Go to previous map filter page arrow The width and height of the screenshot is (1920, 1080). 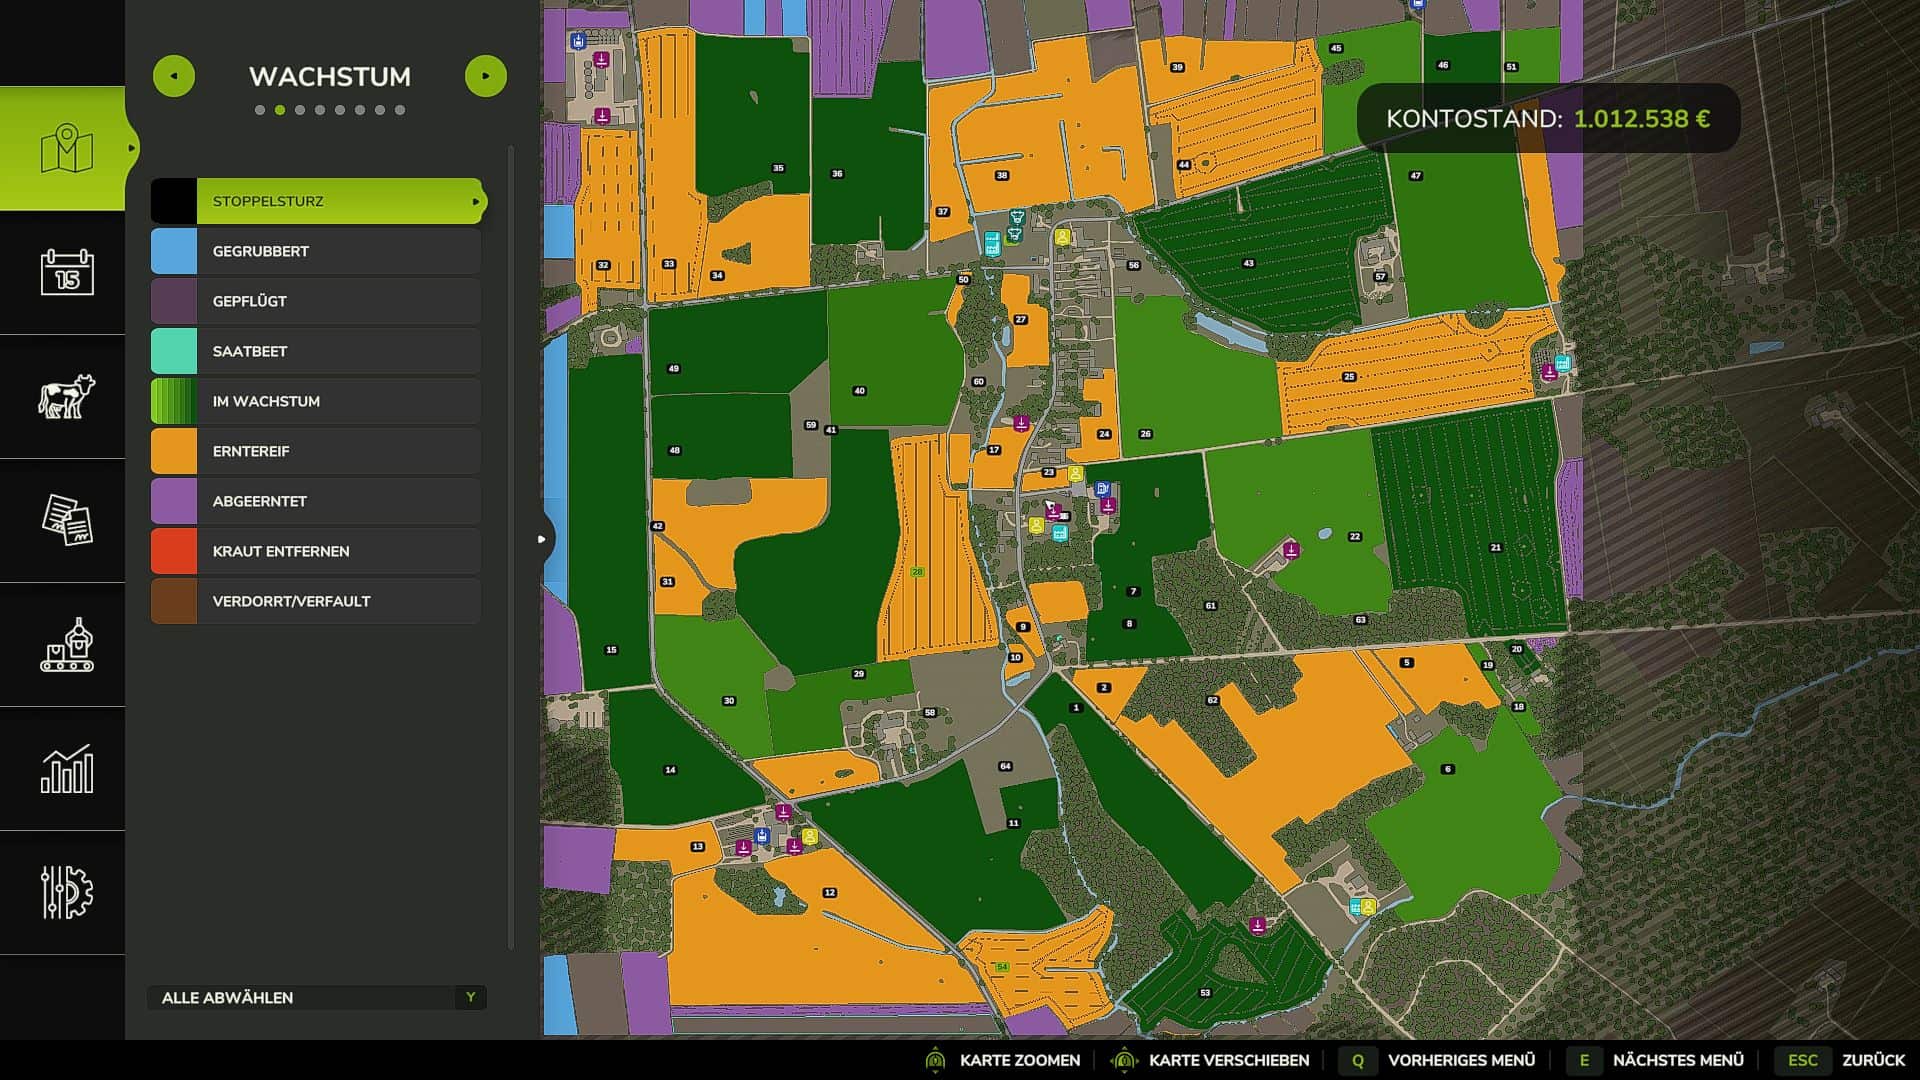point(174,76)
